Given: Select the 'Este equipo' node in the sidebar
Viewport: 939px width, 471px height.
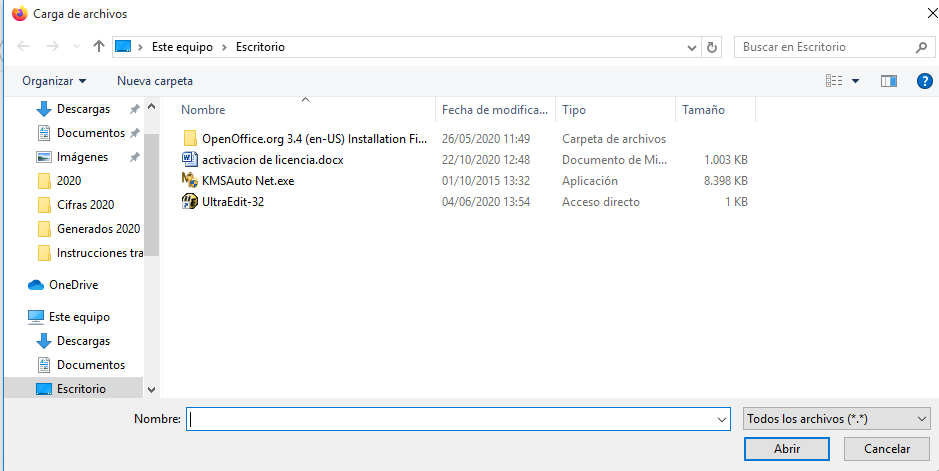Looking at the screenshot, I should pos(79,317).
